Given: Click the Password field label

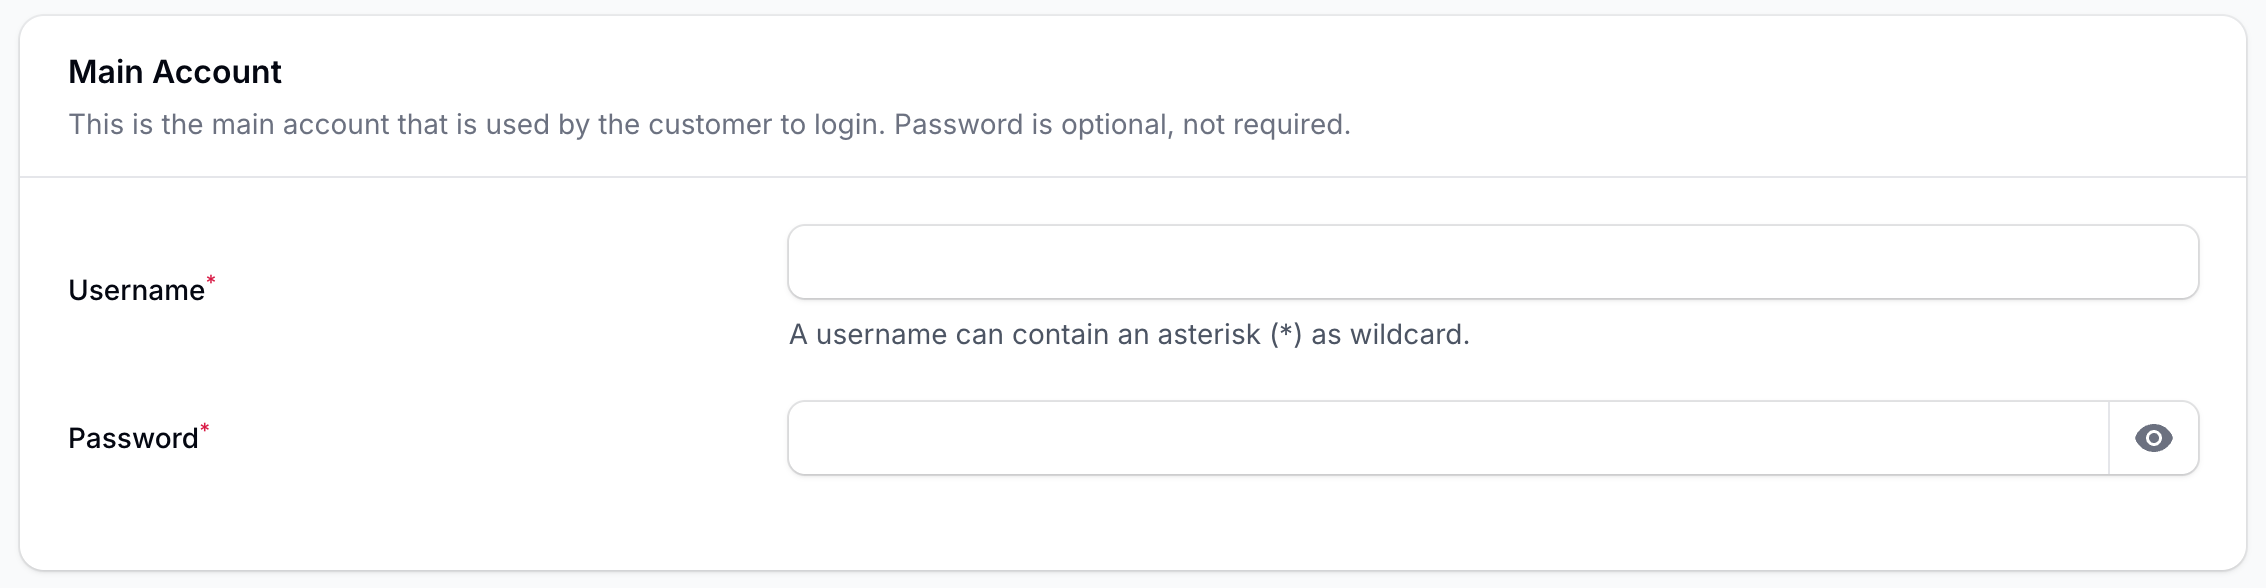Looking at the screenshot, I should point(133,438).
